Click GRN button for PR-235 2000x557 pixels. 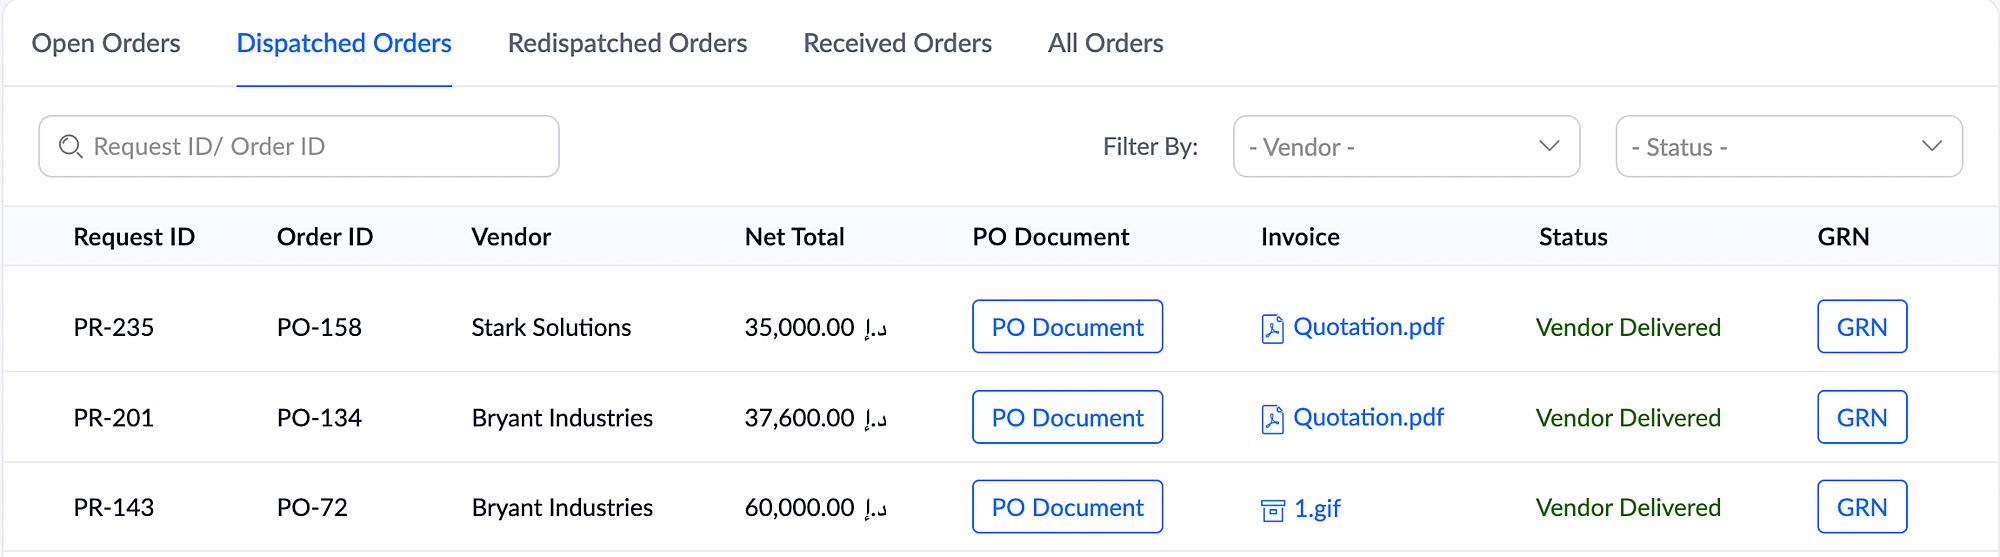coord(1861,327)
